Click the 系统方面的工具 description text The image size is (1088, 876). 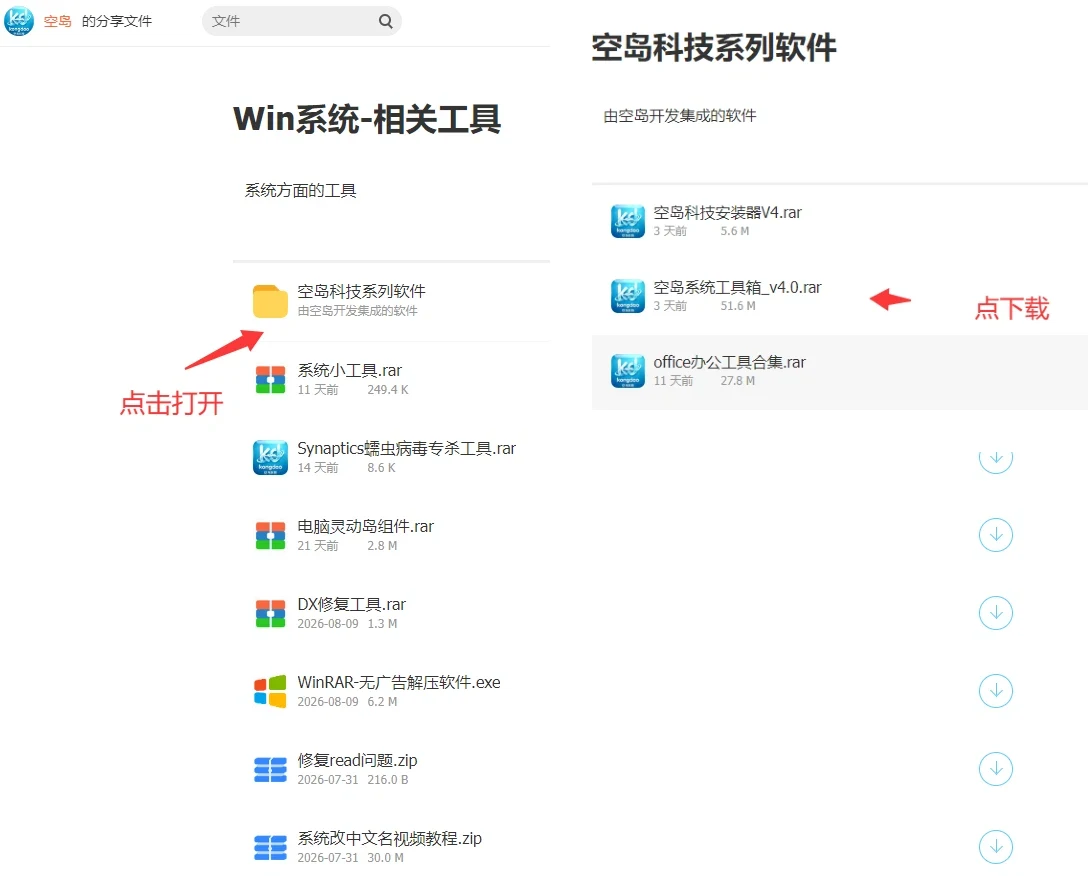pyautogui.click(x=300, y=191)
